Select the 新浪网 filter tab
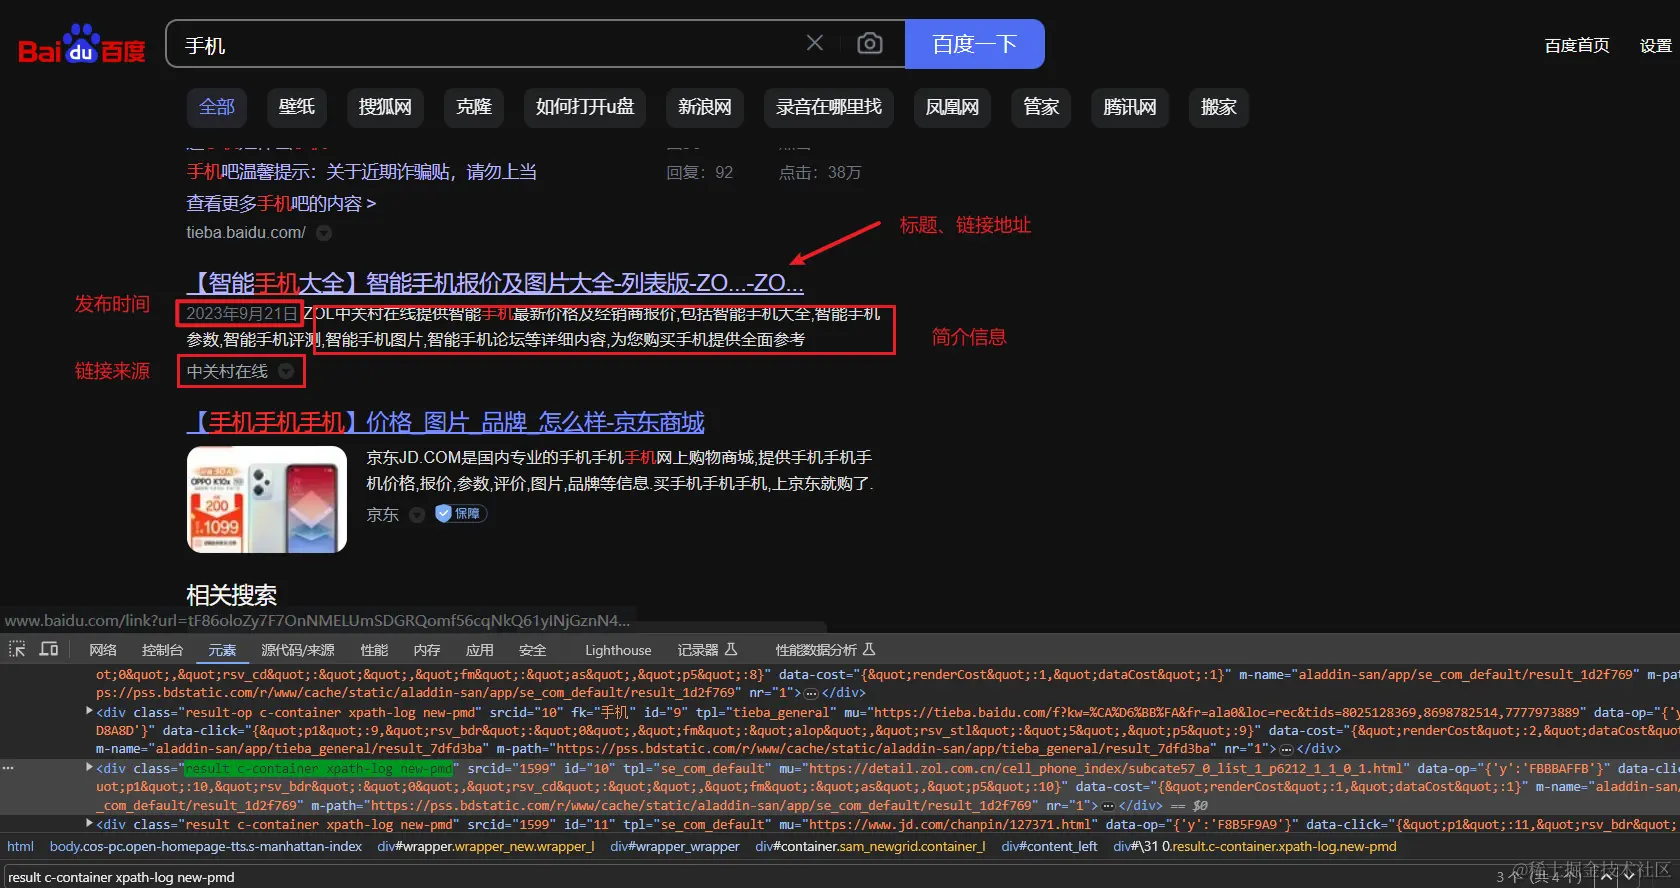This screenshot has height=888, width=1680. (705, 107)
